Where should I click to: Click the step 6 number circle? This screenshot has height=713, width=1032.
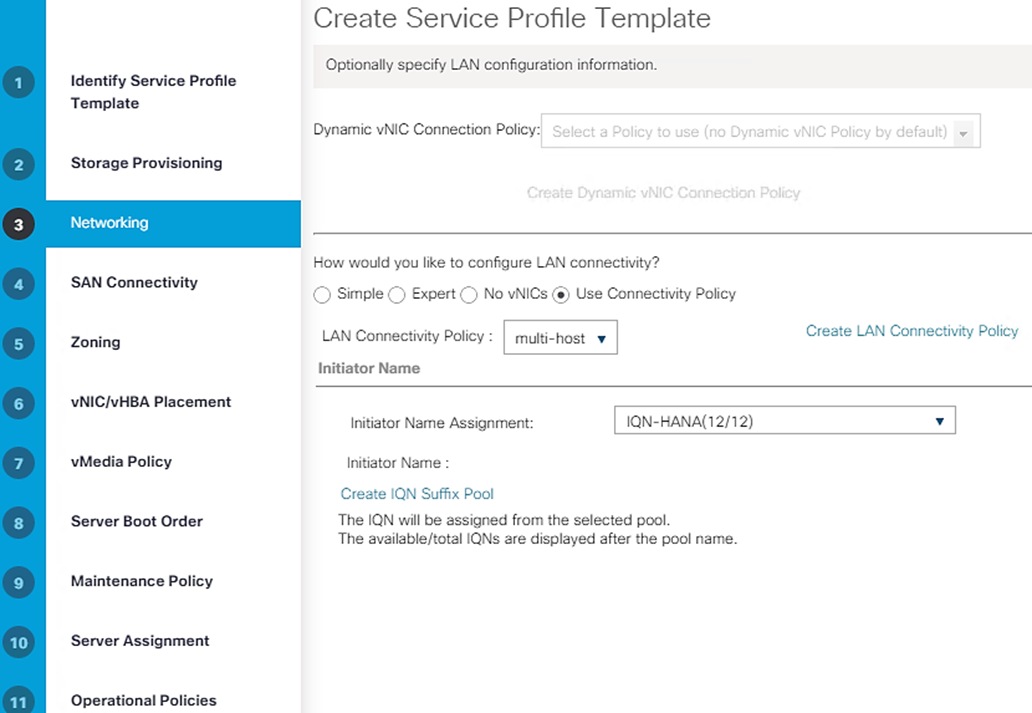point(19,404)
